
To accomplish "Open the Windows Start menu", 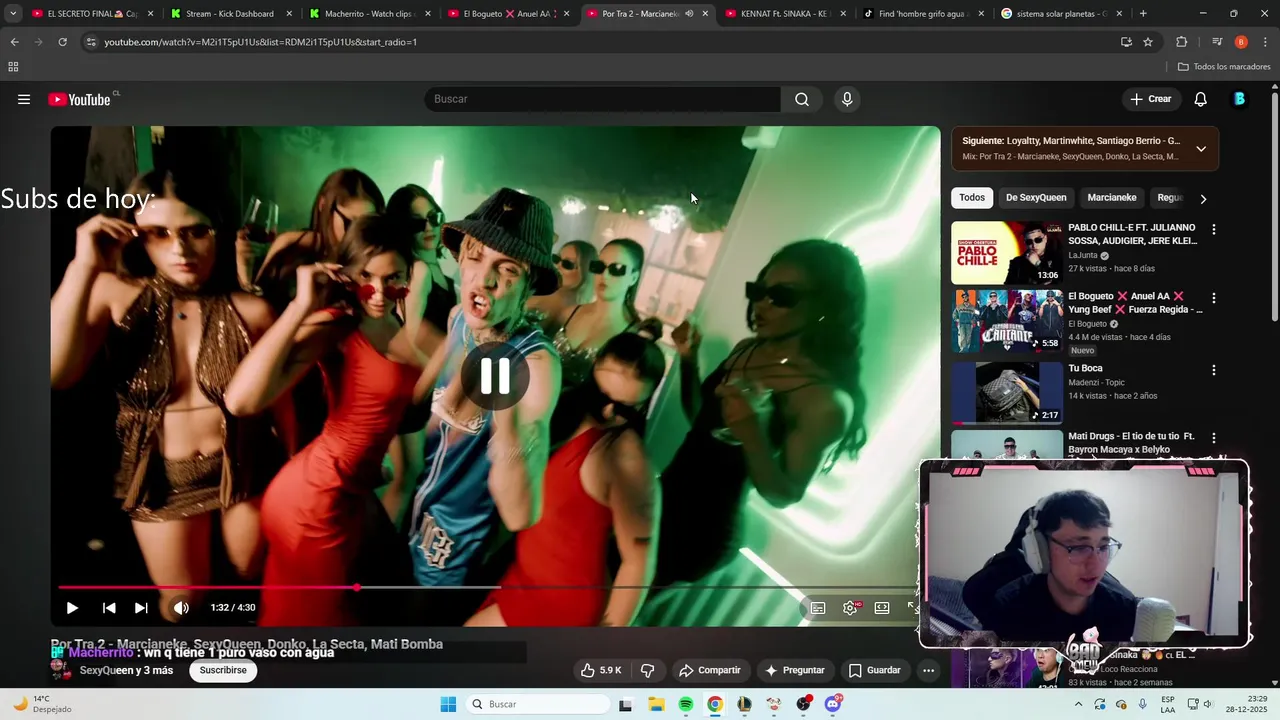I will [448, 704].
